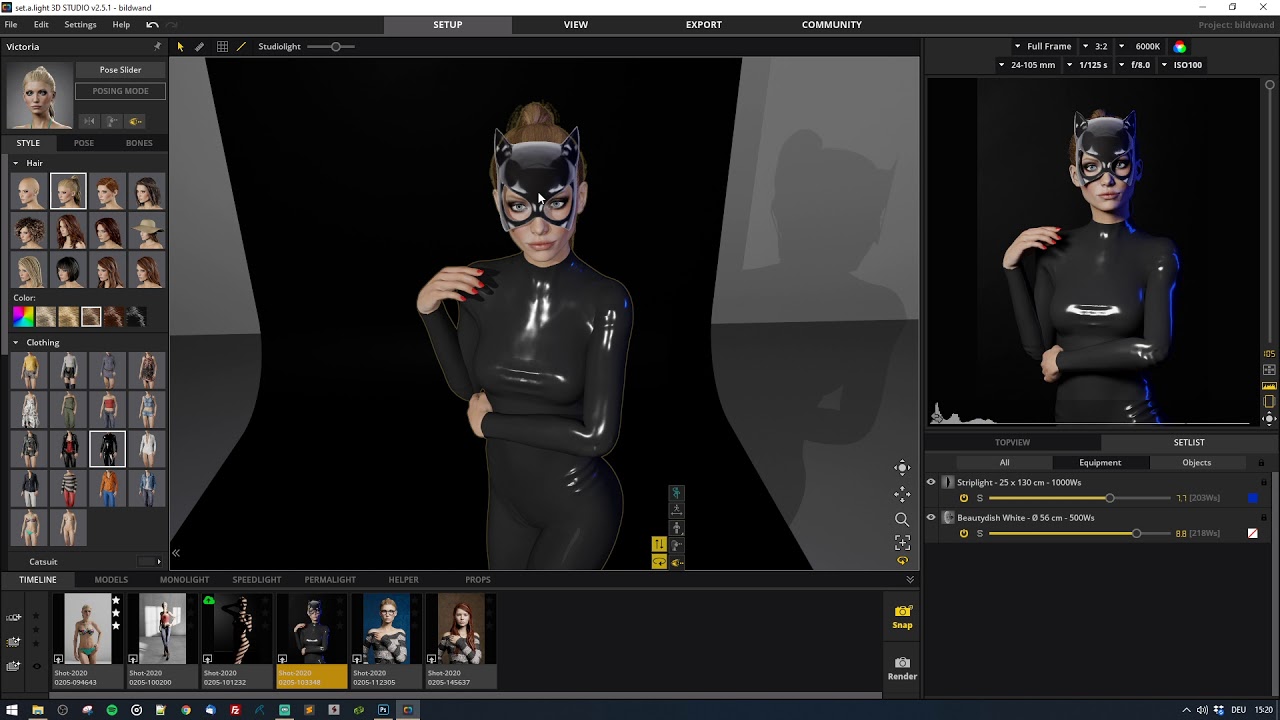Show the TOPVIEW panel
Image resolution: width=1280 pixels, height=720 pixels.
[1012, 442]
